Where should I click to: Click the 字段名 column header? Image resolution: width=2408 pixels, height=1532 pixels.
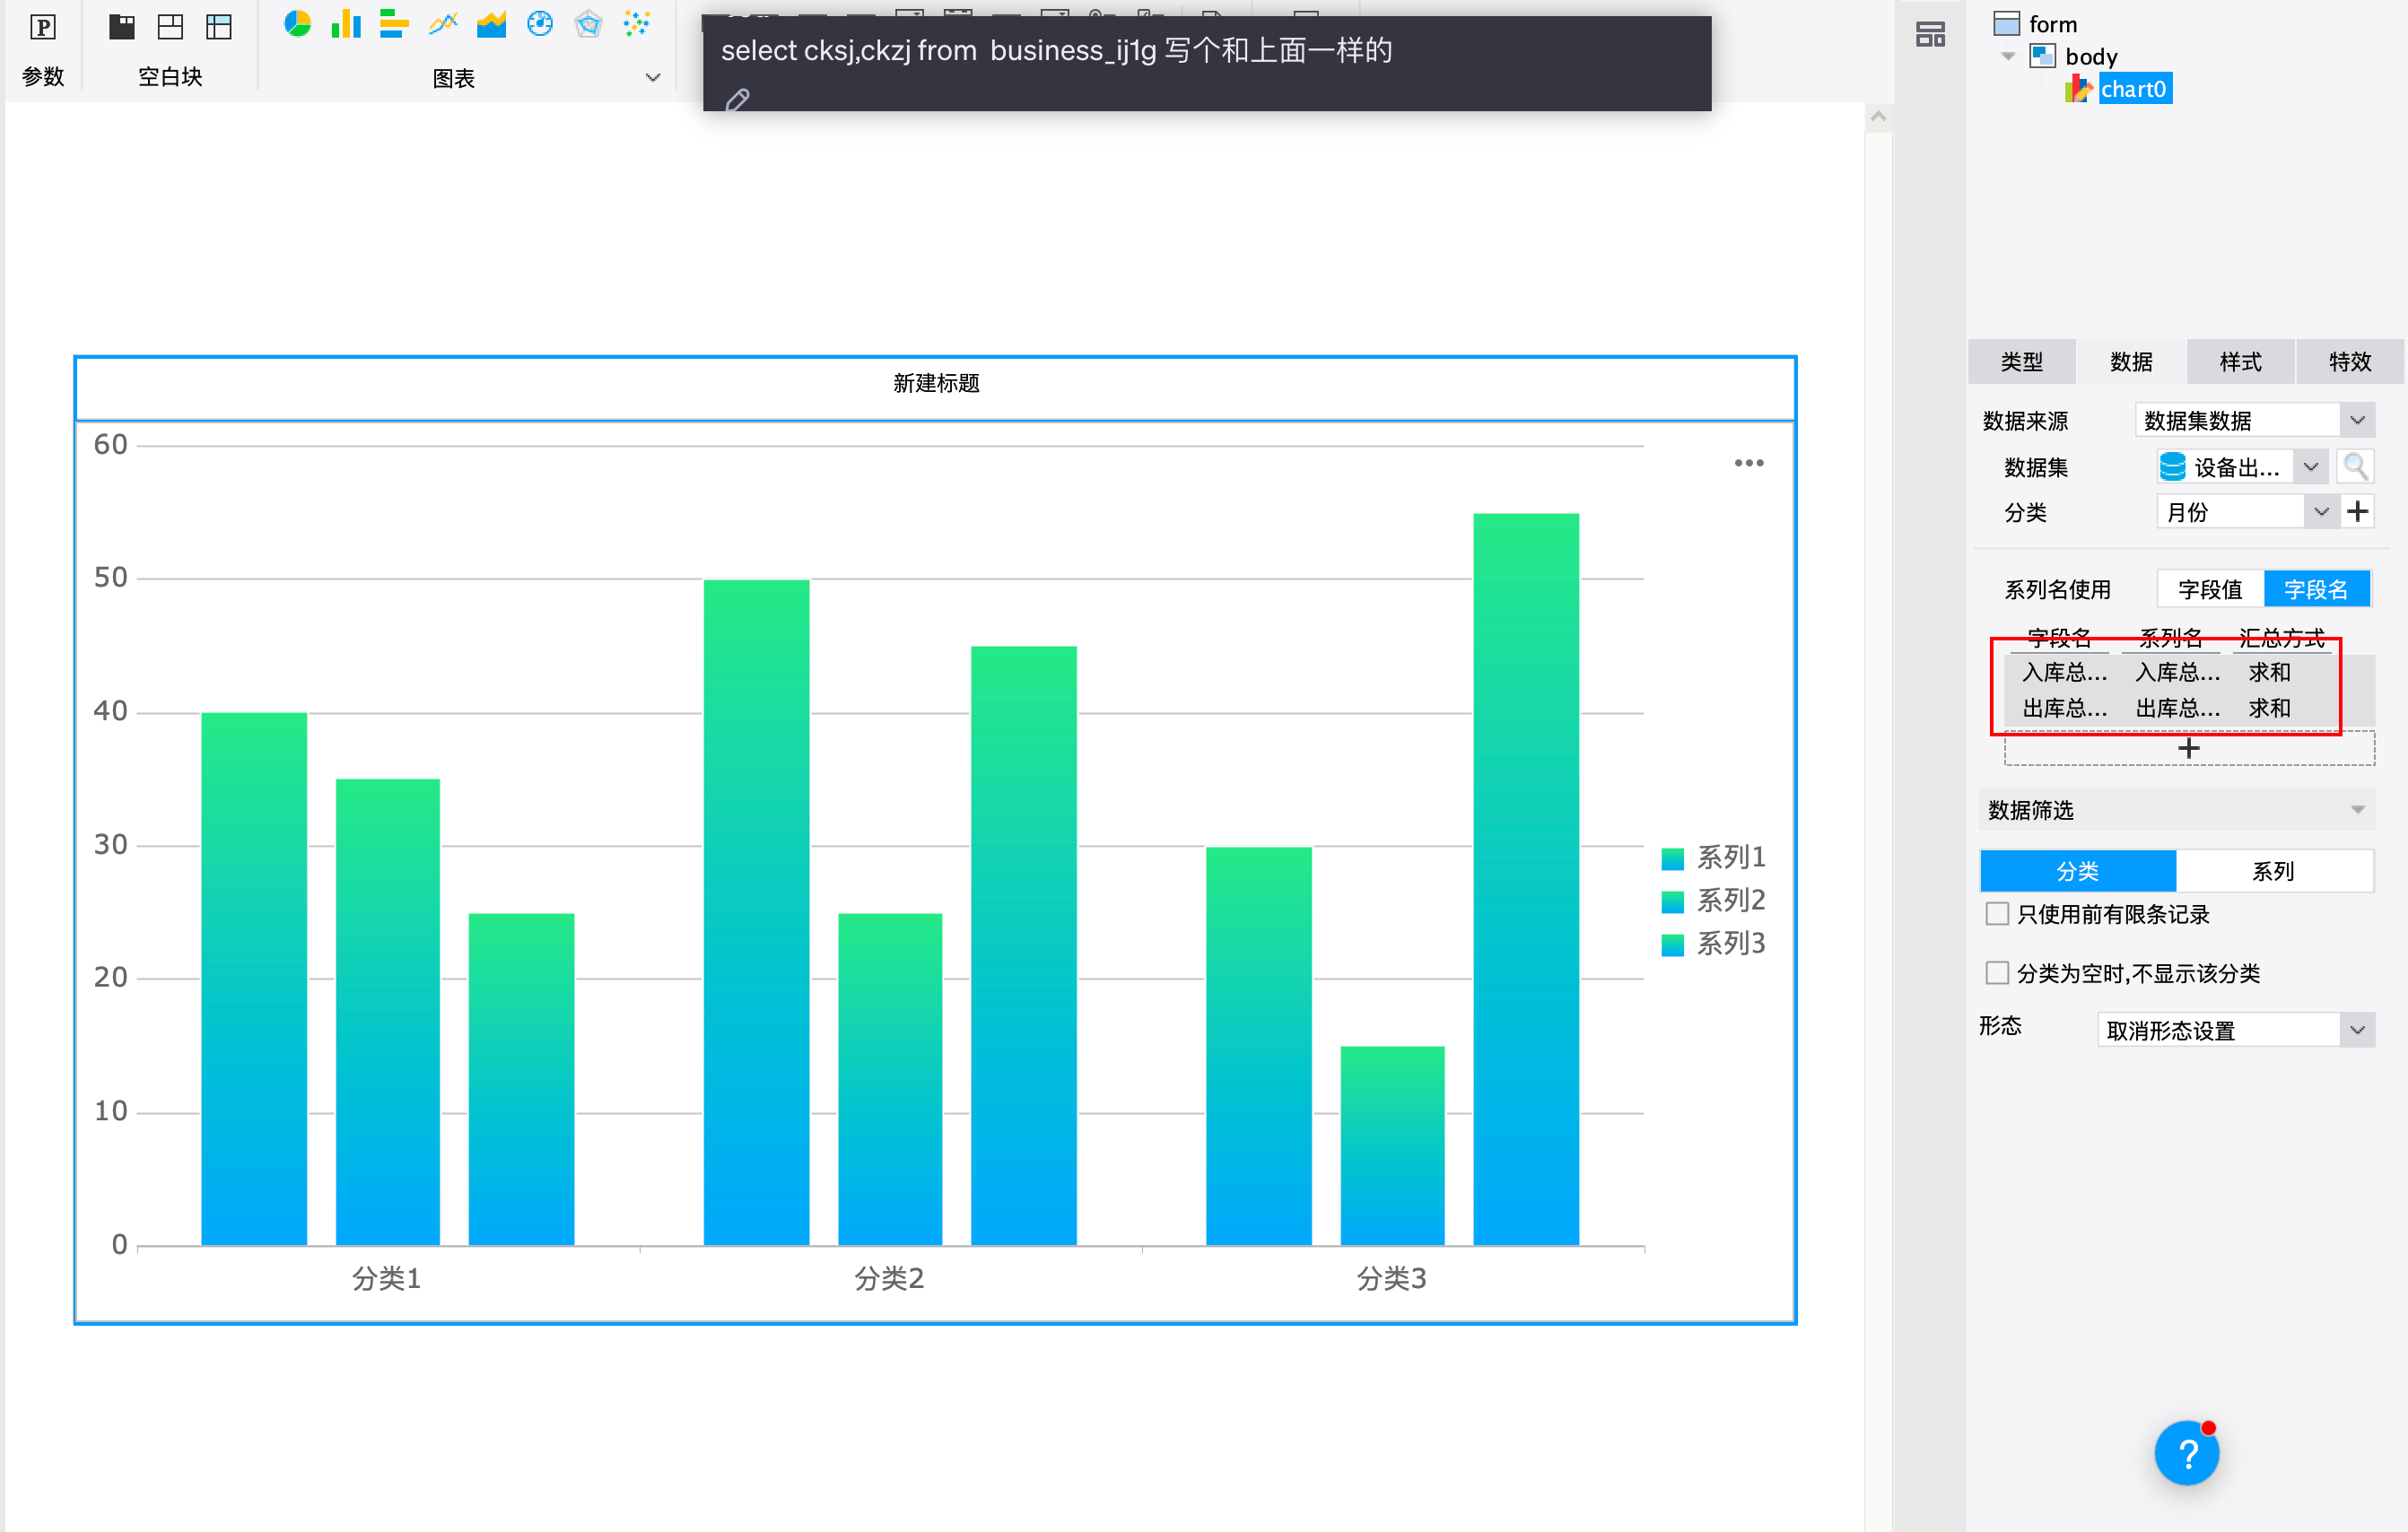pyautogui.click(x=2058, y=638)
